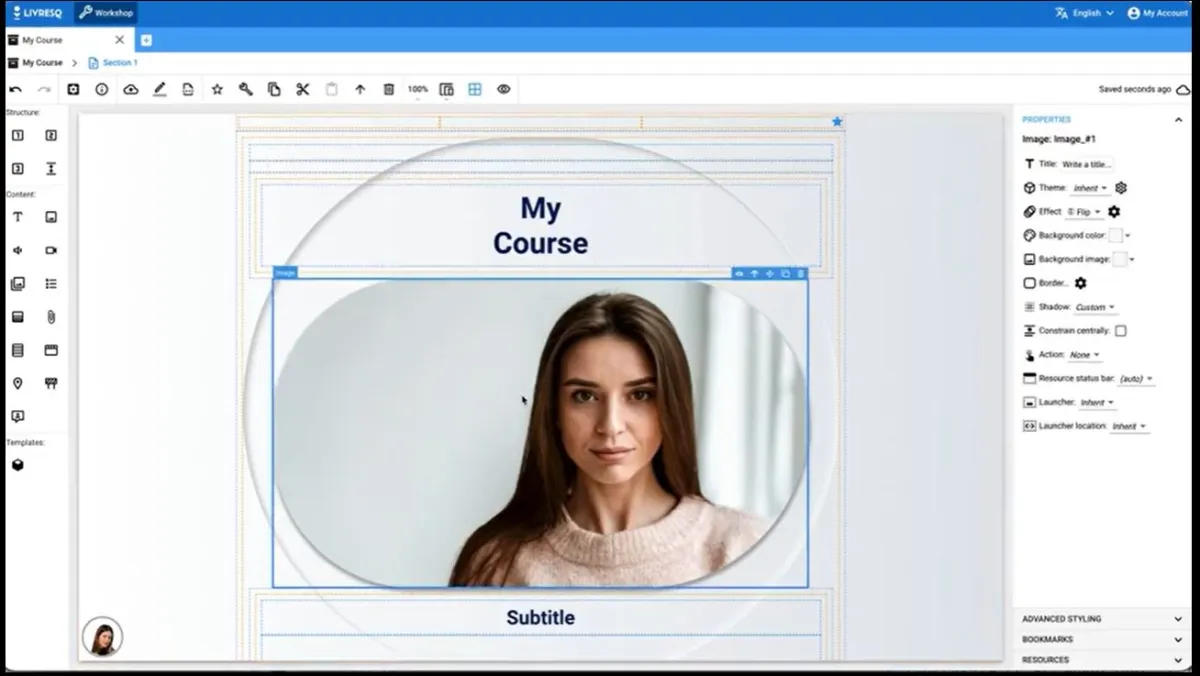Image resolution: width=1200 pixels, height=676 pixels.
Task: Open the Launcher Inherit dropdown
Action: click(x=1097, y=402)
